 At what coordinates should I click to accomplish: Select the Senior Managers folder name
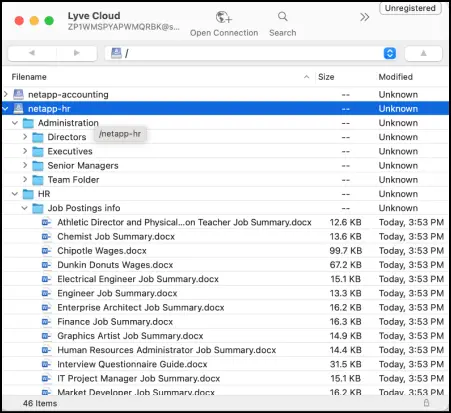pos(83,166)
